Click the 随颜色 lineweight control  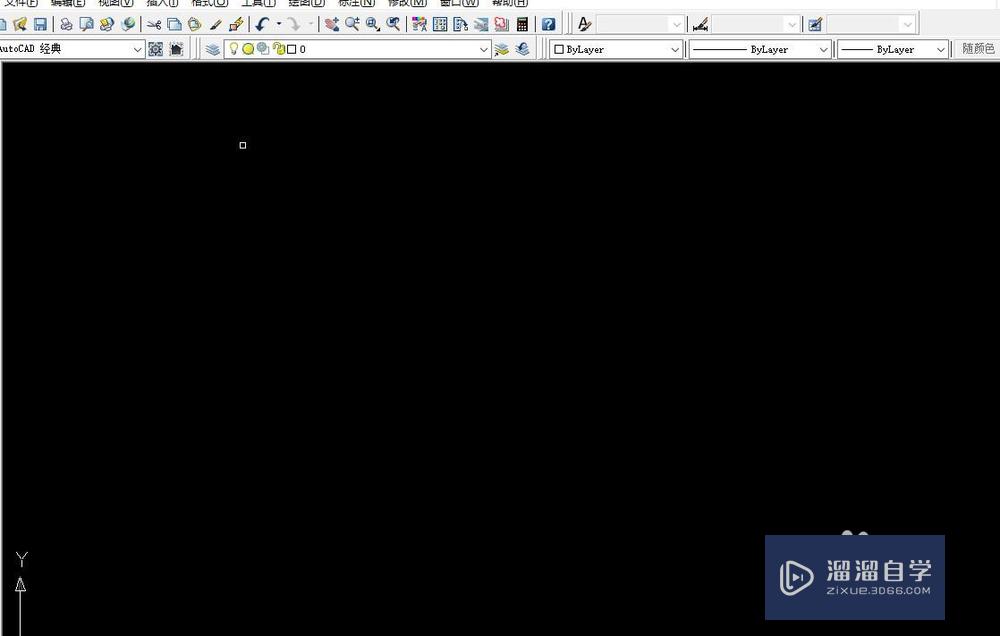click(x=977, y=48)
